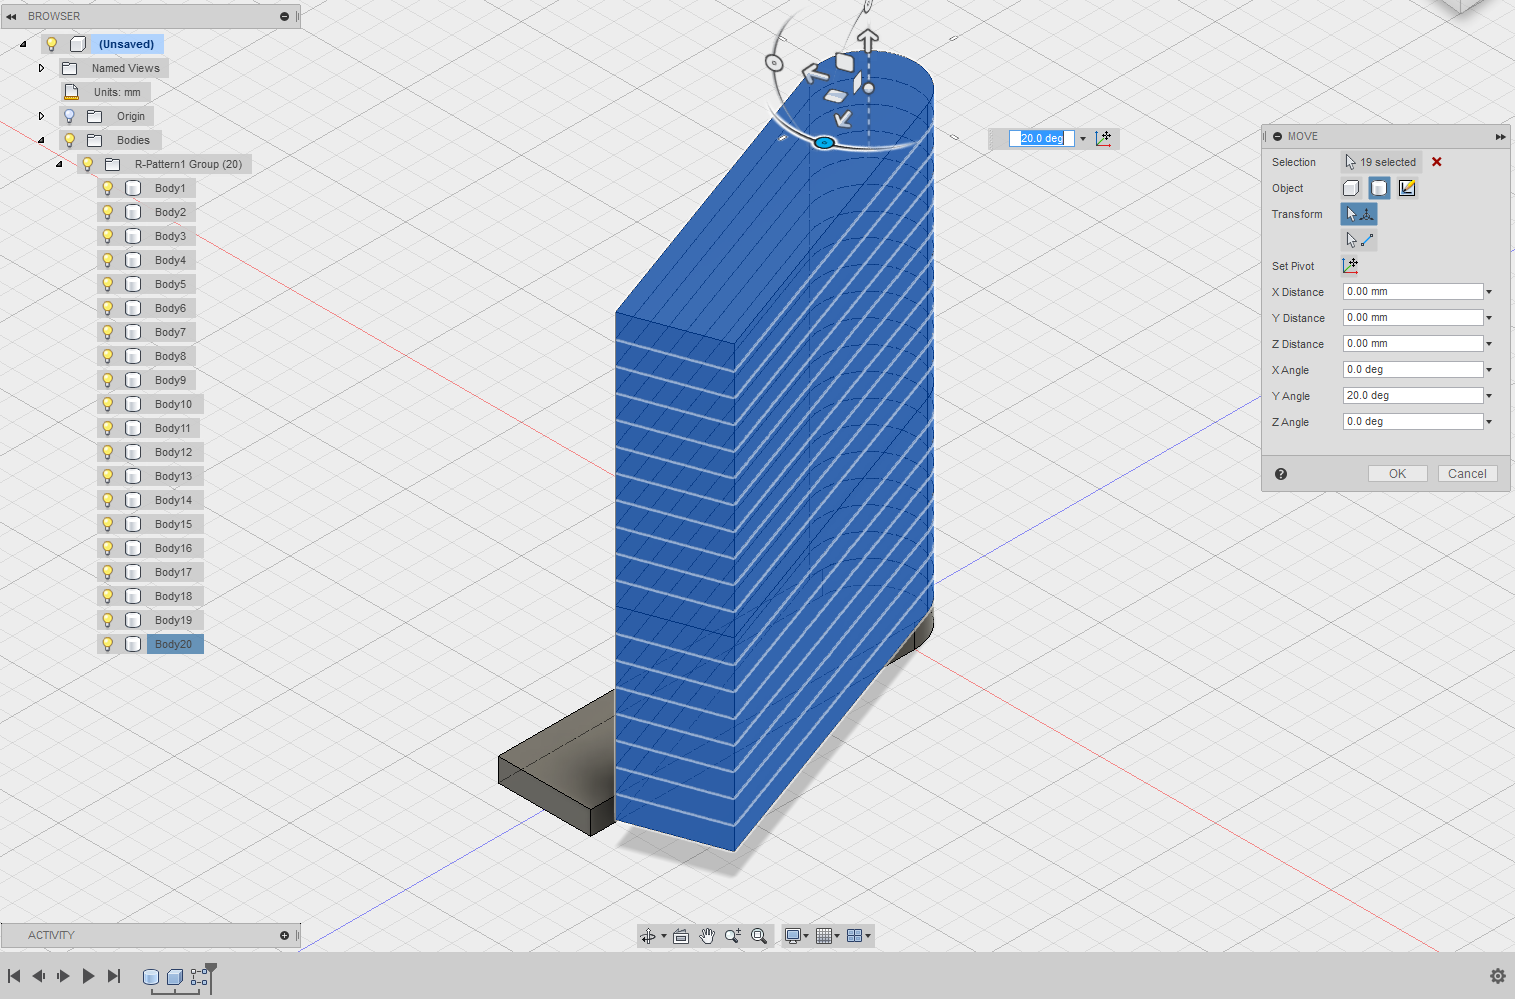Expand the Move dialog with the double arrows
This screenshot has width=1515, height=999.
coord(1500,136)
